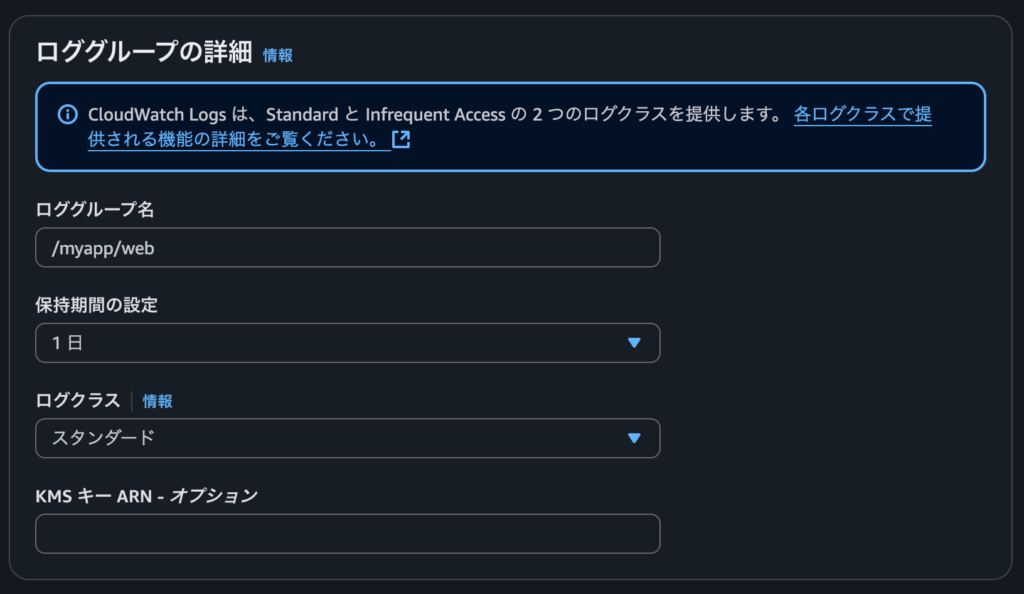Click the CloudWatch Logs text in banner

pos(157,115)
